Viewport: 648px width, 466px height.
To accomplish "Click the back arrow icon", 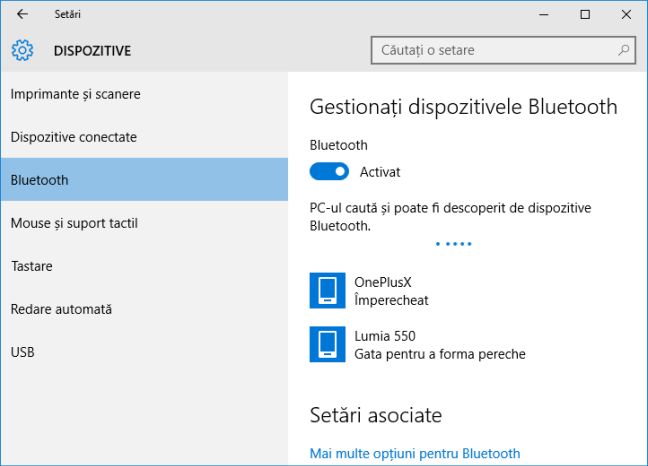I will (22, 14).
